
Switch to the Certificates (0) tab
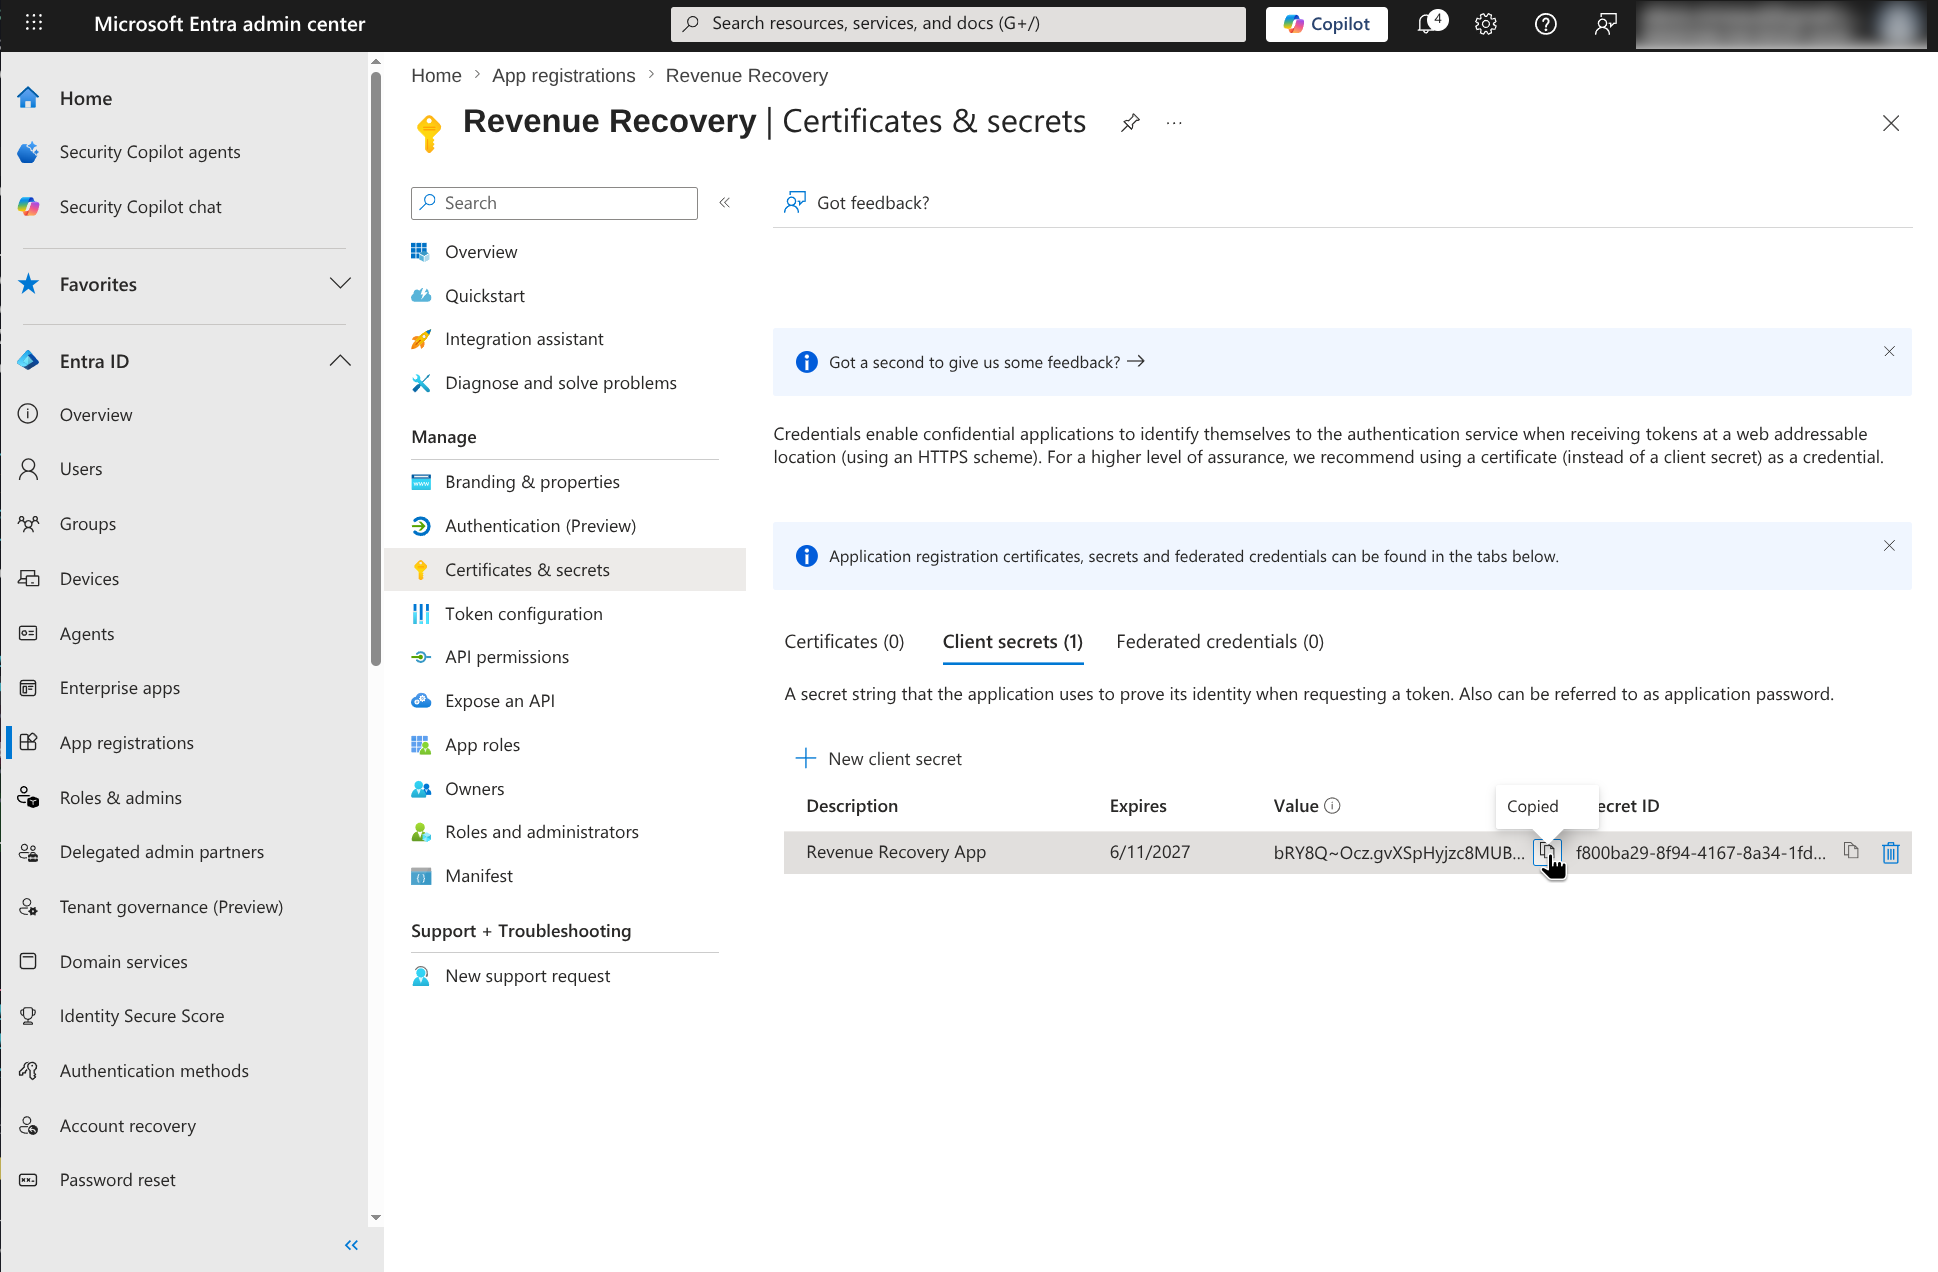pos(844,642)
